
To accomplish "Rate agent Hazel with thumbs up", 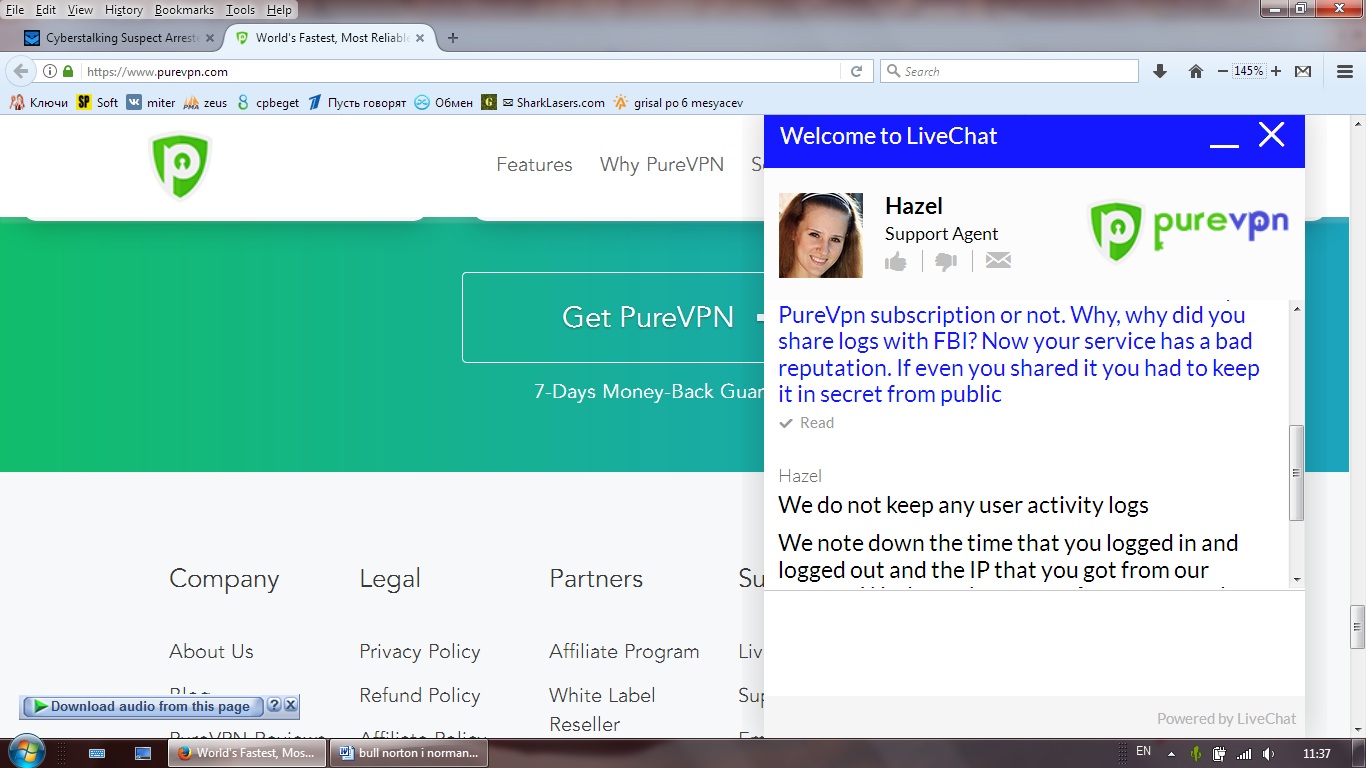I will pos(896,261).
